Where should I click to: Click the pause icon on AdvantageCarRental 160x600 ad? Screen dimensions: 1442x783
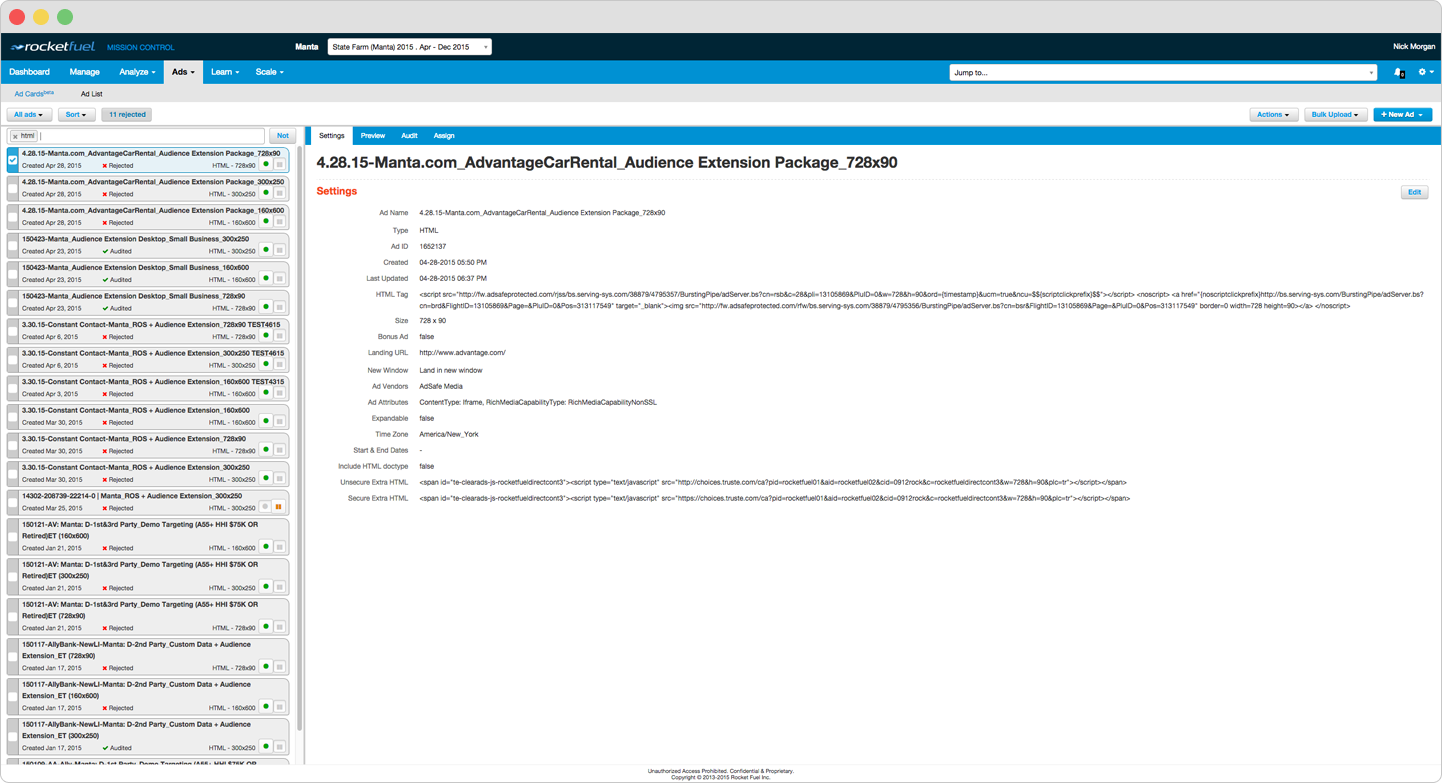point(279,221)
